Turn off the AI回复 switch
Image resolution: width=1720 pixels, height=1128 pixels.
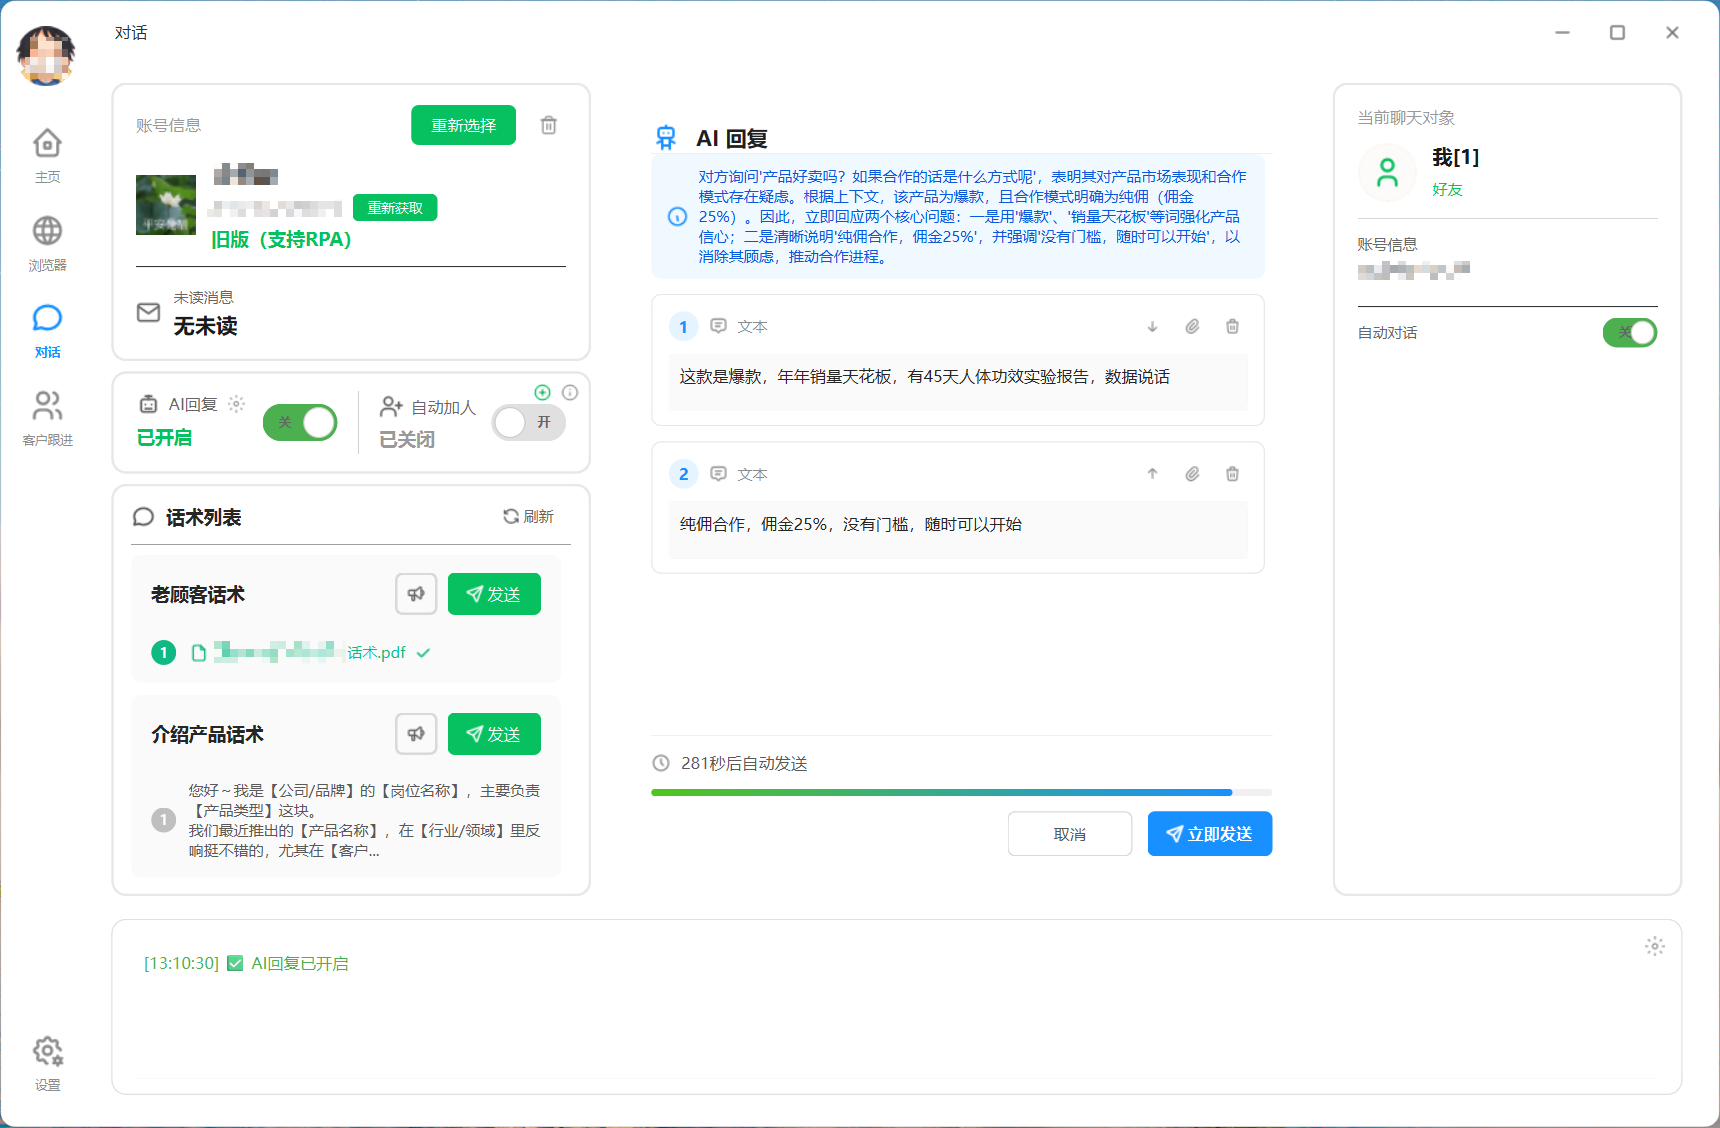click(300, 422)
